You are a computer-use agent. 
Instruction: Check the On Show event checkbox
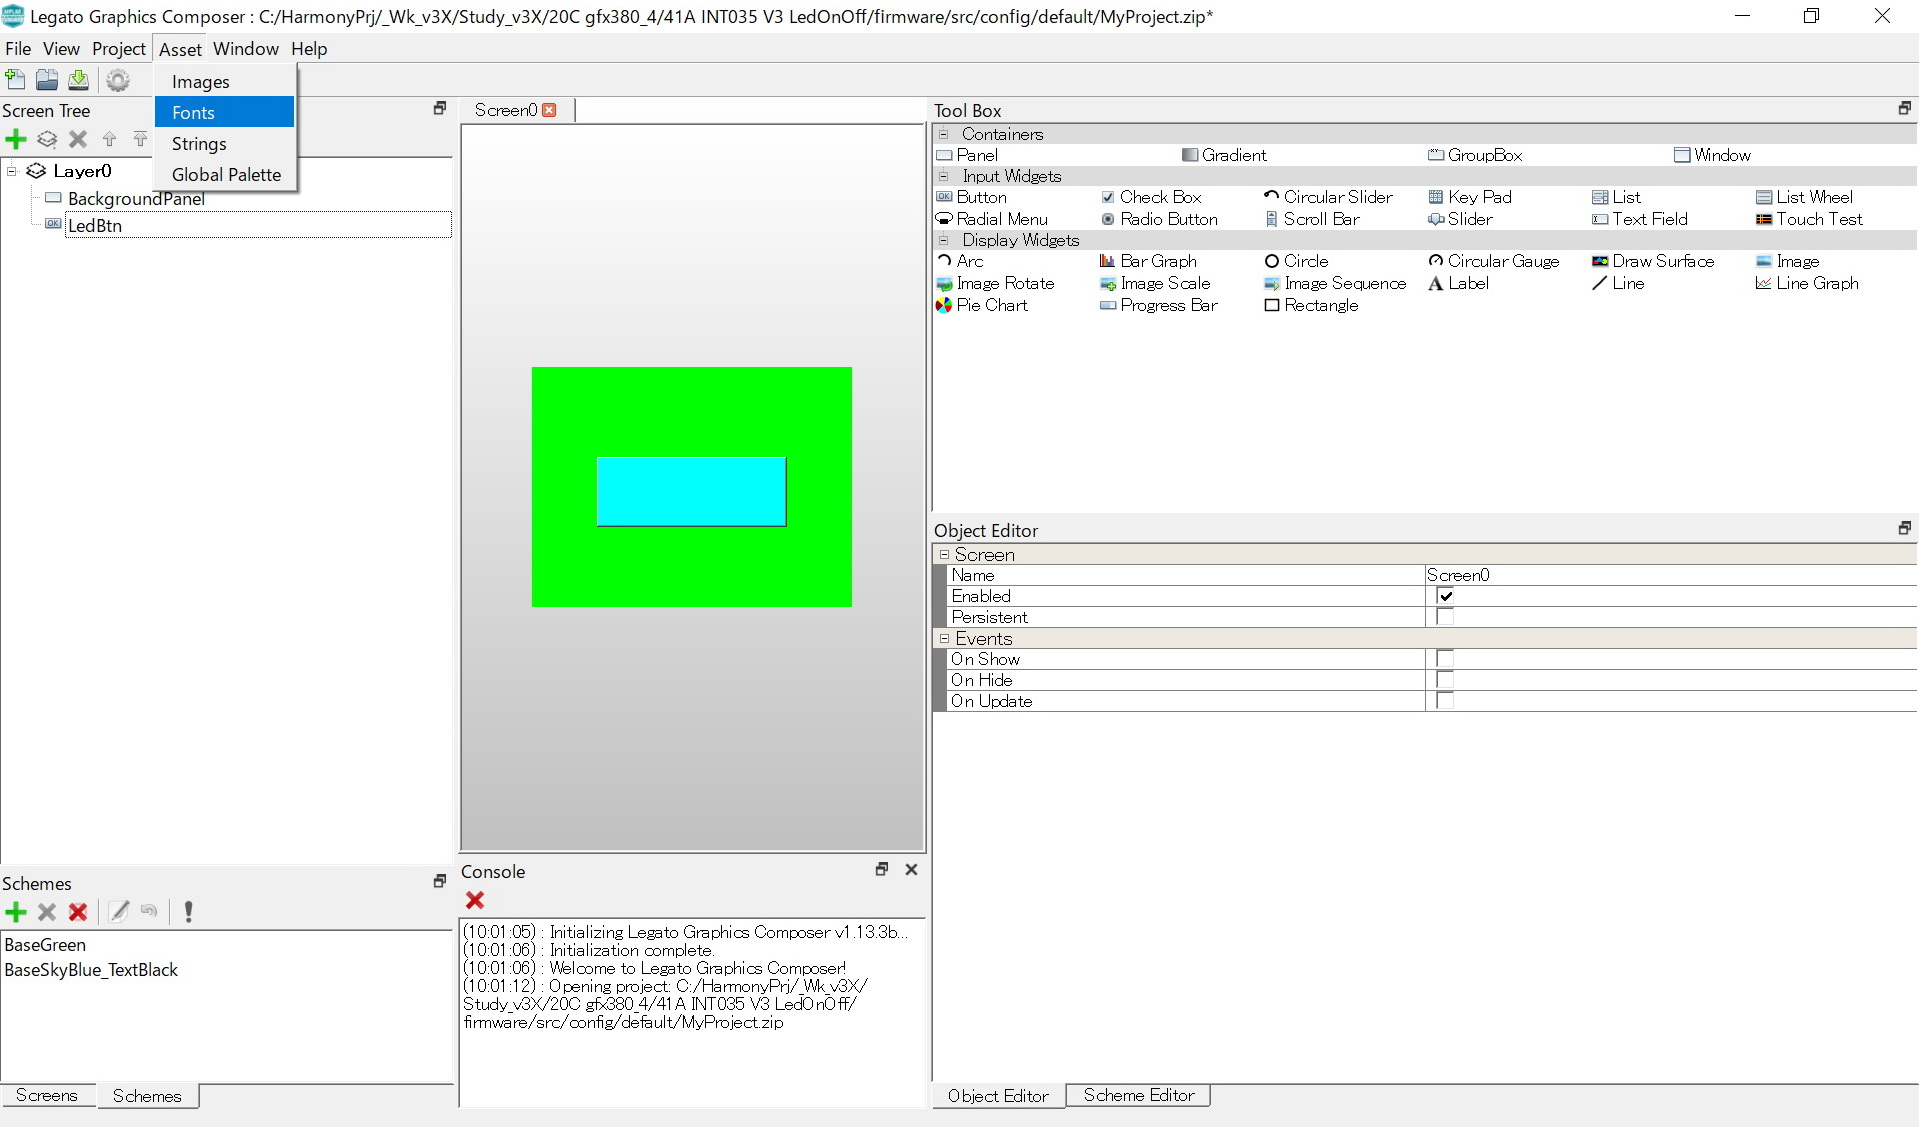tap(1445, 659)
